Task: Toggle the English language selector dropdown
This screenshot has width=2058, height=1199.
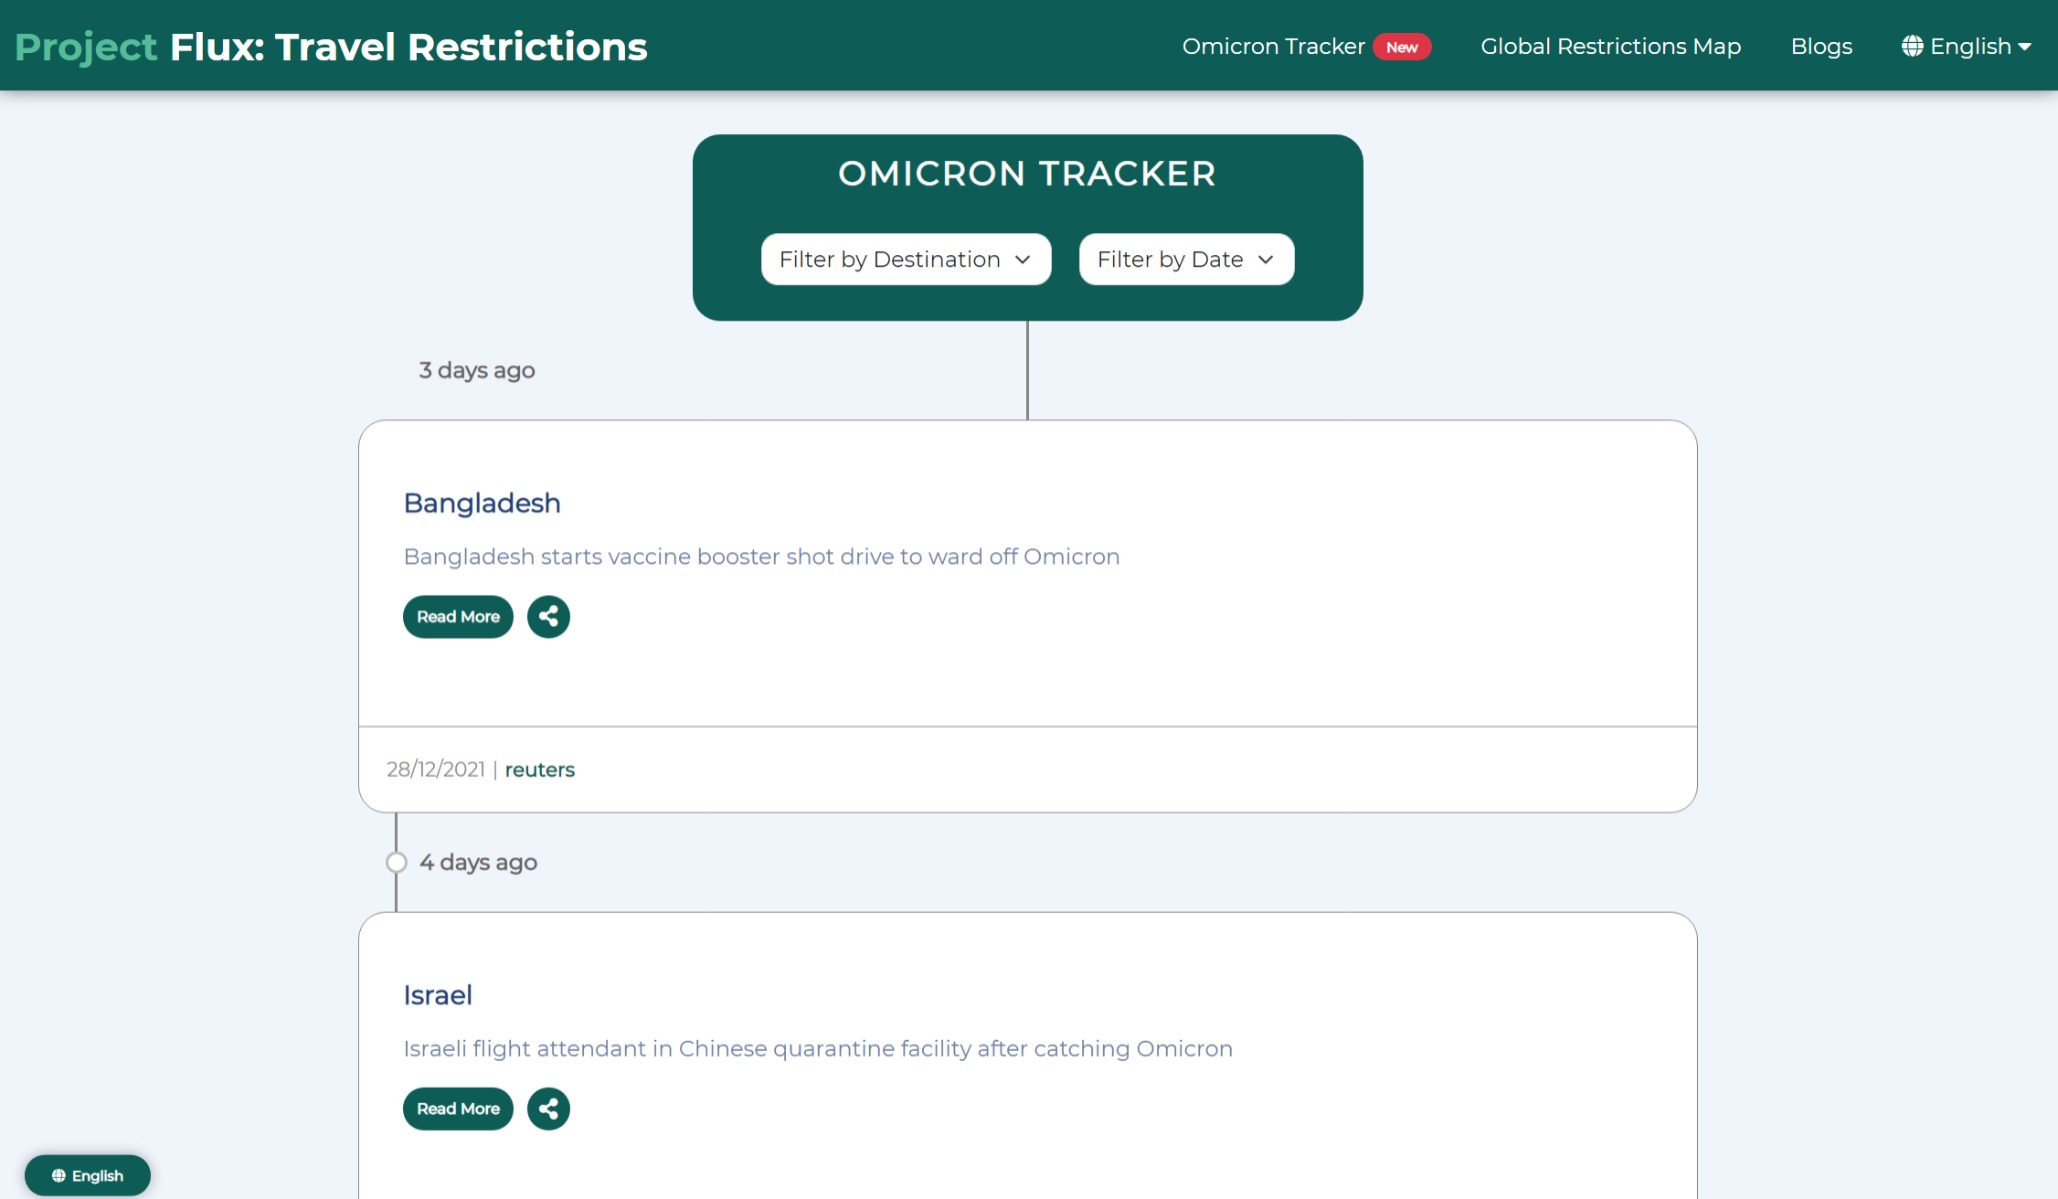Action: (1971, 46)
